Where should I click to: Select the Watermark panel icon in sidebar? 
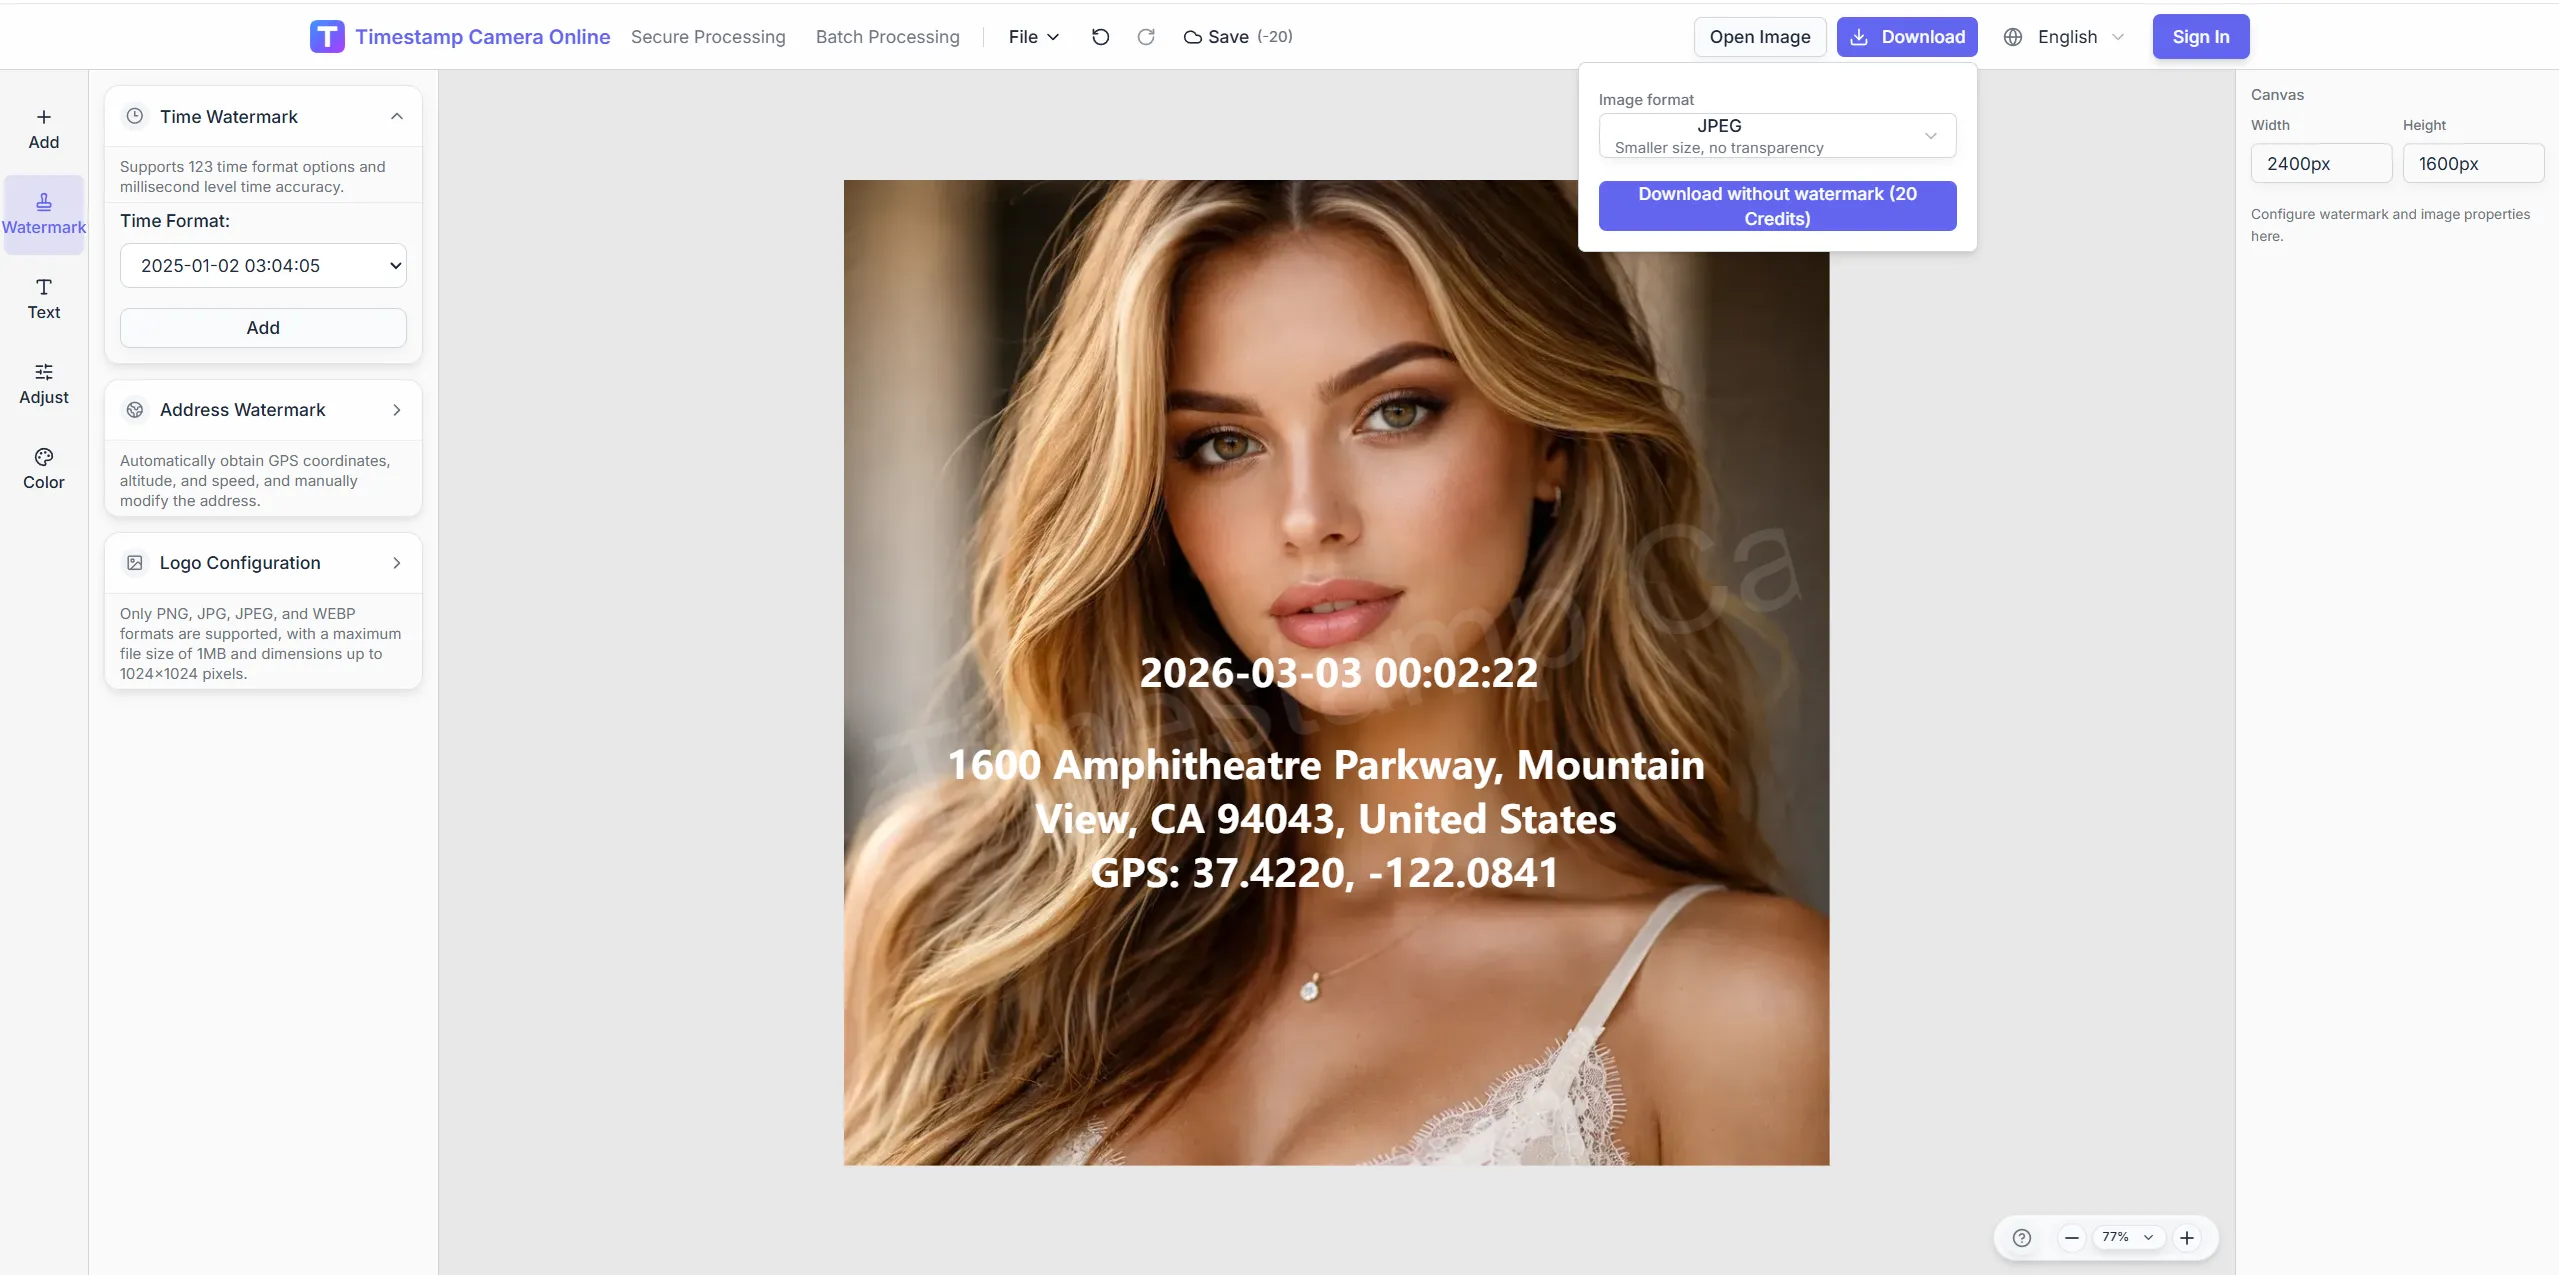[44, 212]
